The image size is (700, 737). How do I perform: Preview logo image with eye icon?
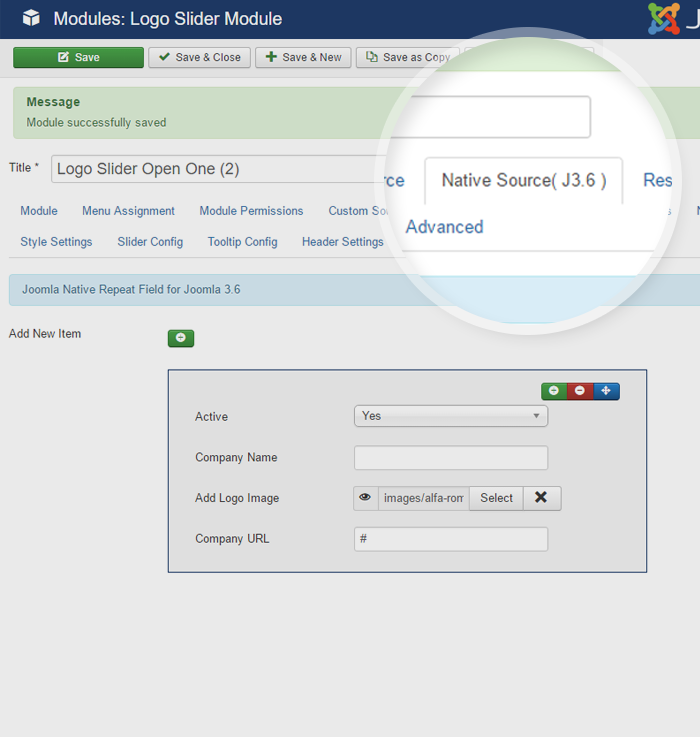[365, 498]
